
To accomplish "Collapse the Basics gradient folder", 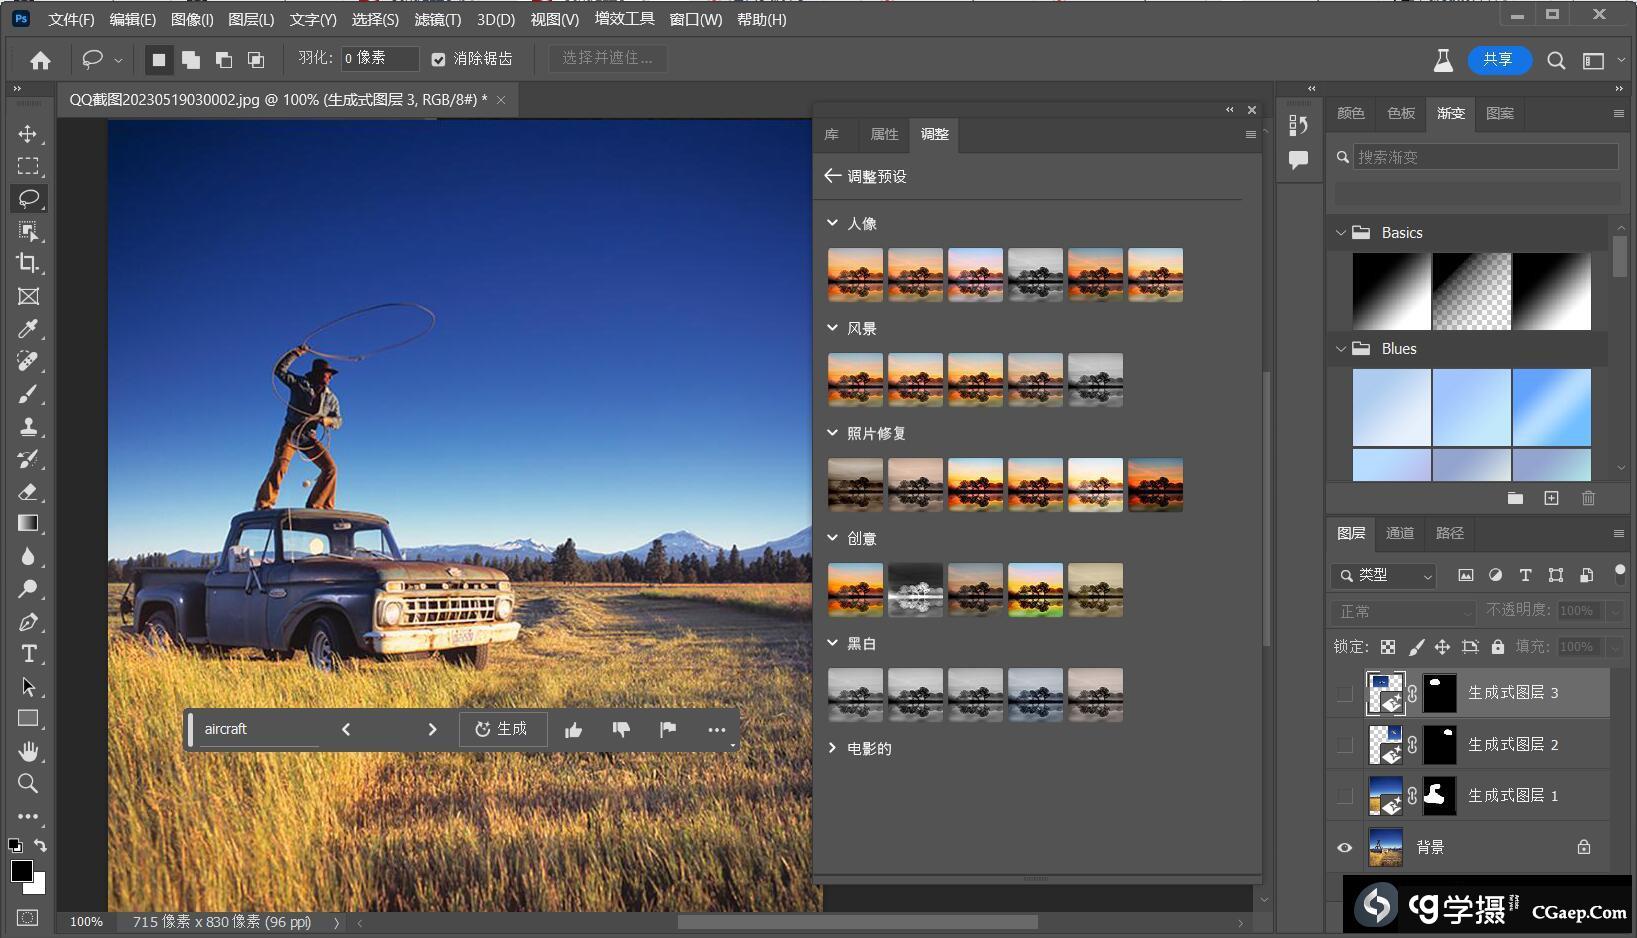I will [1341, 233].
